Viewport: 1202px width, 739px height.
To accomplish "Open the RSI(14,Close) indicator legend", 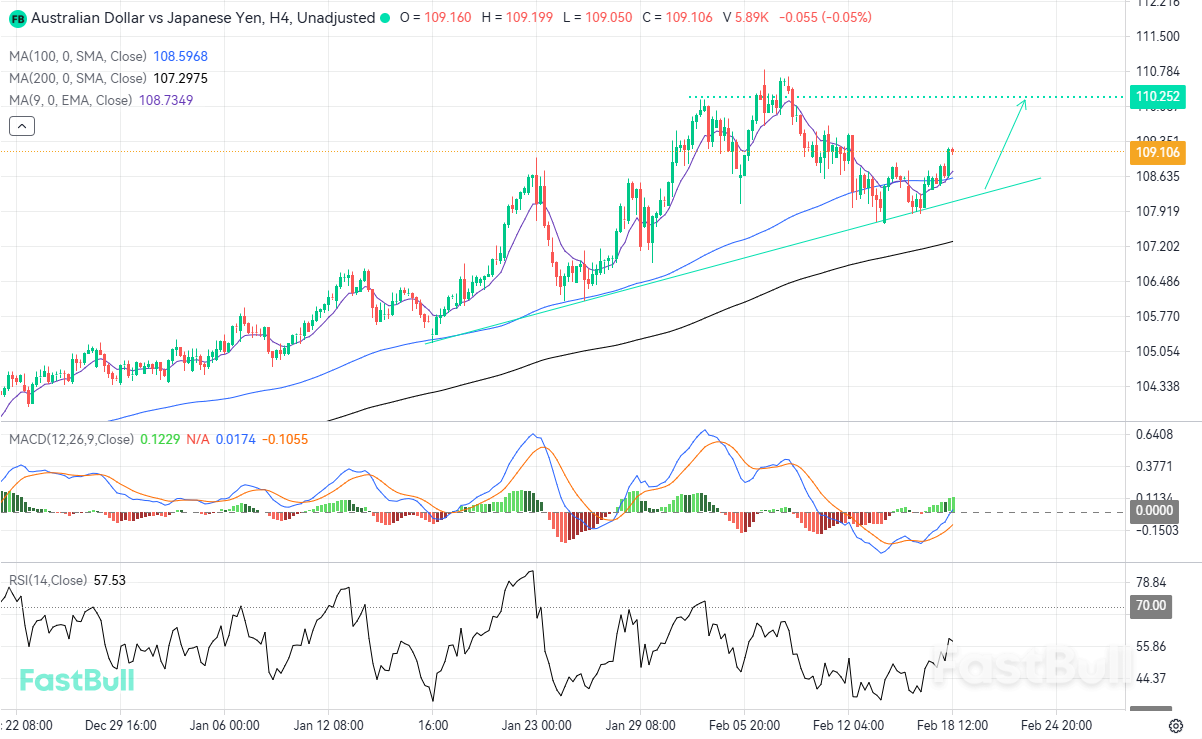I will [x=48, y=580].
